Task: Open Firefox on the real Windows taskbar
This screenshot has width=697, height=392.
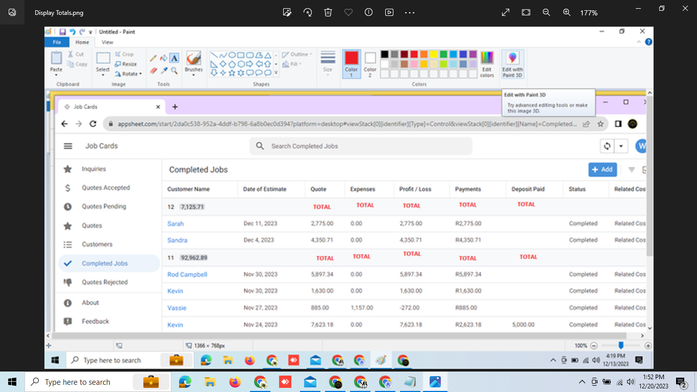Action: coord(235,382)
